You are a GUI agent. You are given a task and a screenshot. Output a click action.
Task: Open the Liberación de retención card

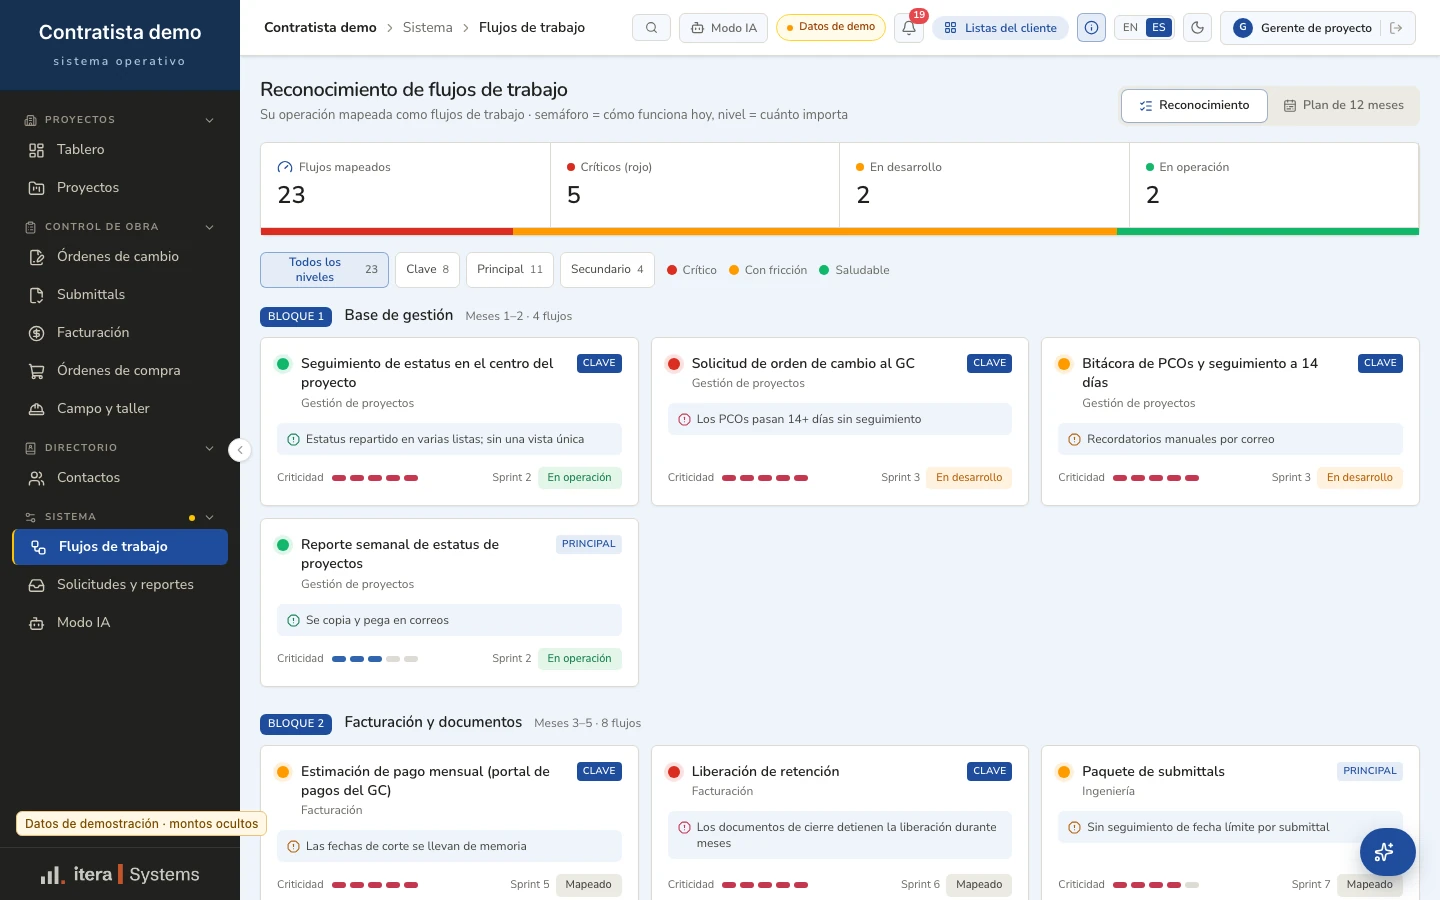point(840,822)
